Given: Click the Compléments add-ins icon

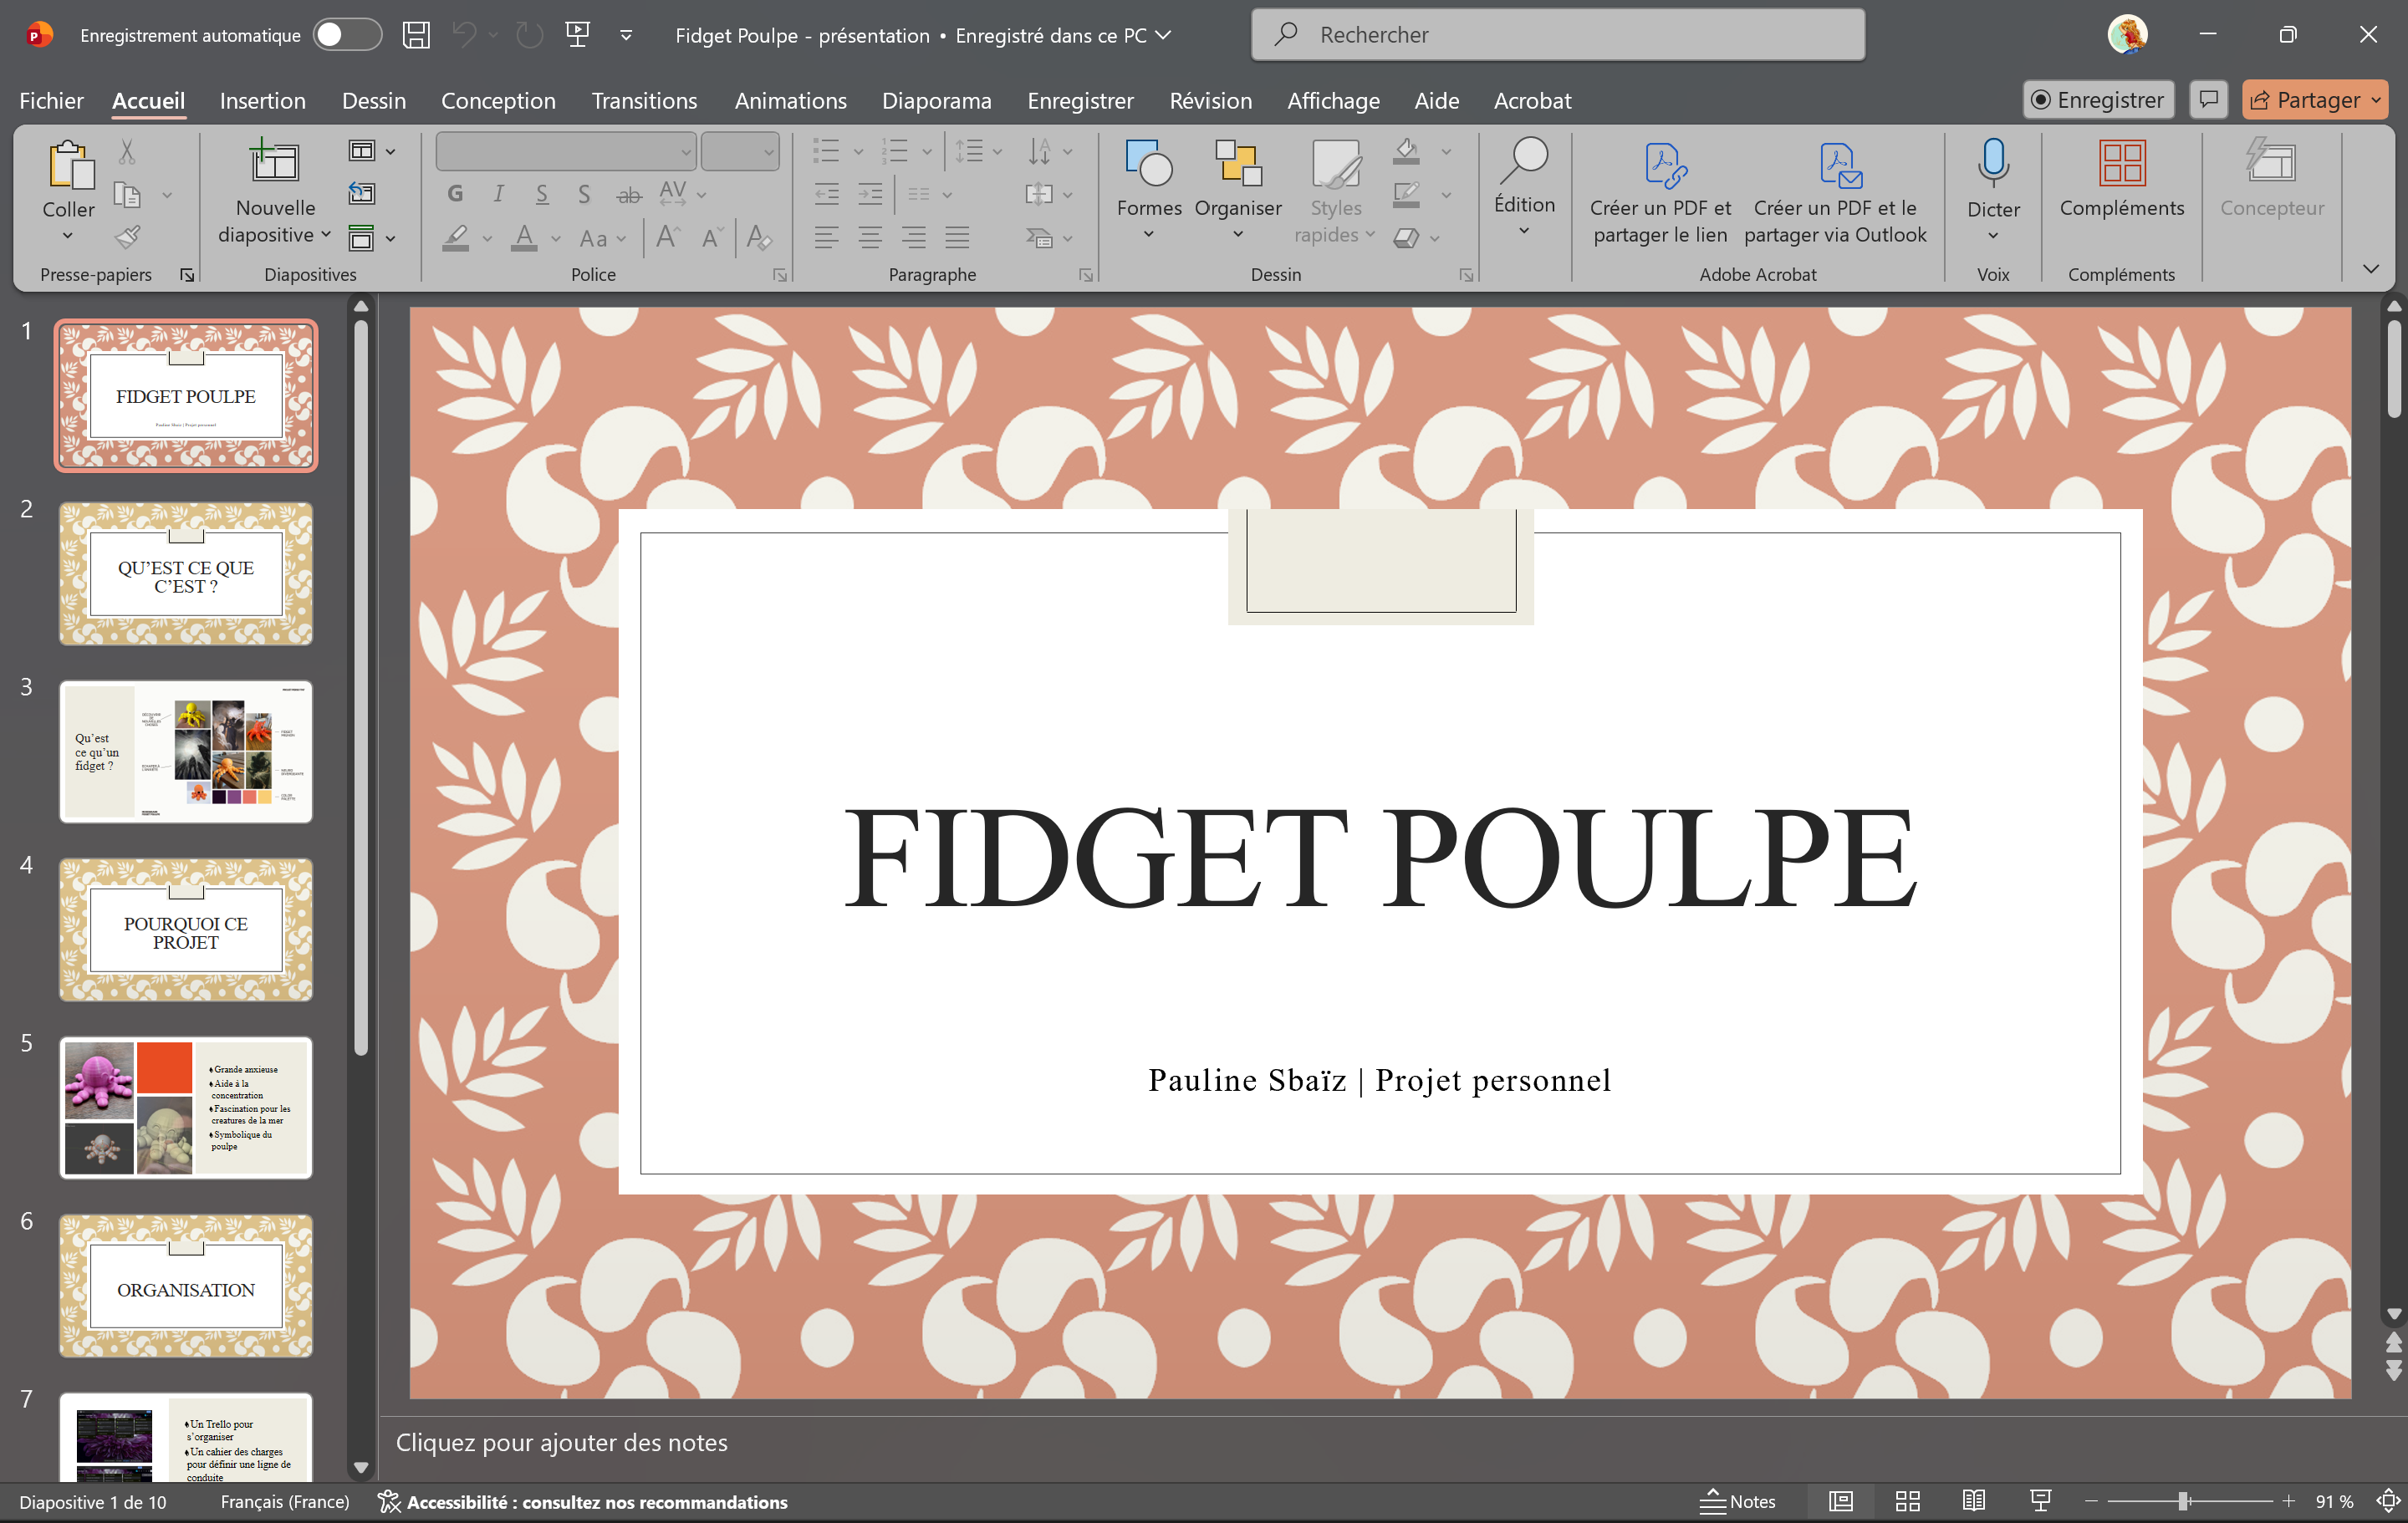Looking at the screenshot, I should [2121, 164].
